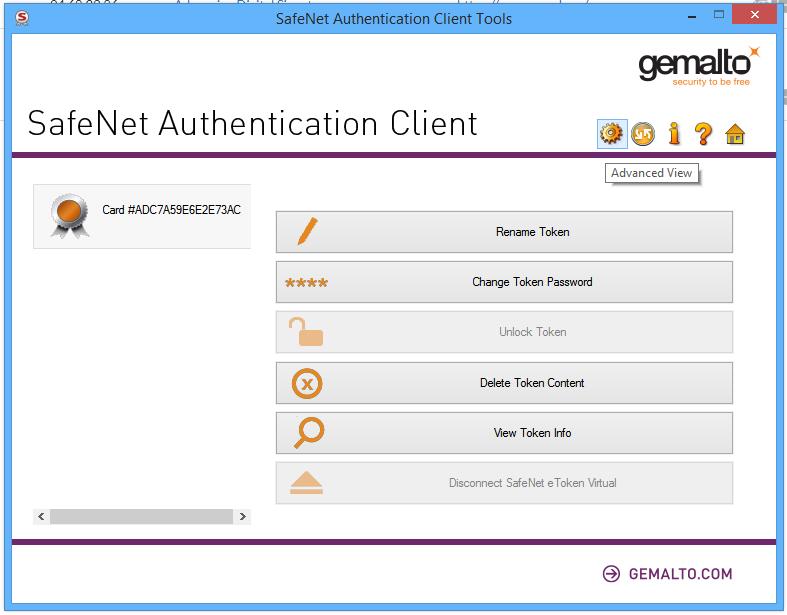Click the Advanced View tooltip label
787x615 pixels.
(x=651, y=173)
